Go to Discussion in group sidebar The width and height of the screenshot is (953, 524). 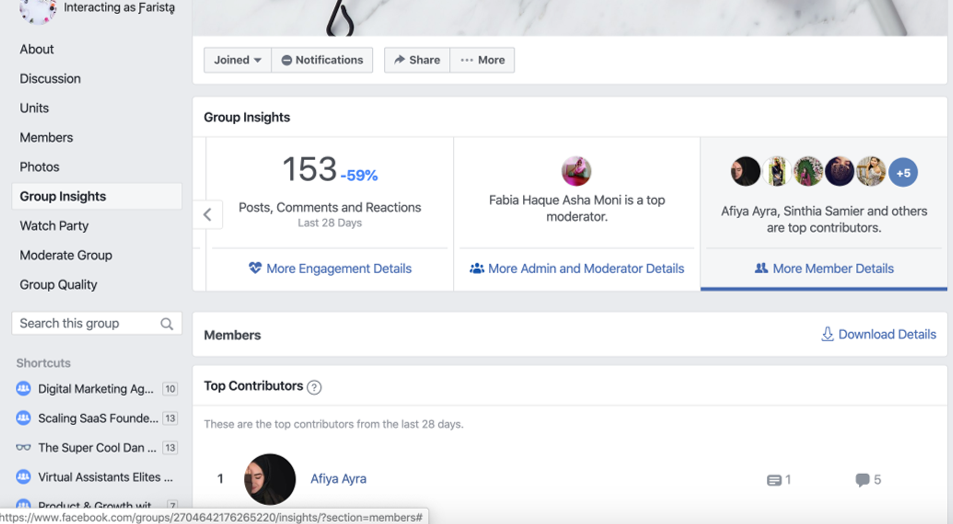[x=50, y=78]
